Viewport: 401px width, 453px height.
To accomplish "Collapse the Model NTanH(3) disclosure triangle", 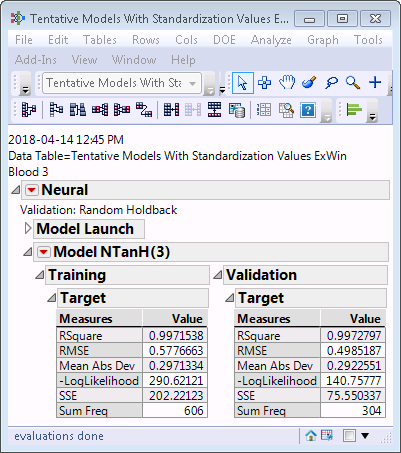I will [28, 252].
